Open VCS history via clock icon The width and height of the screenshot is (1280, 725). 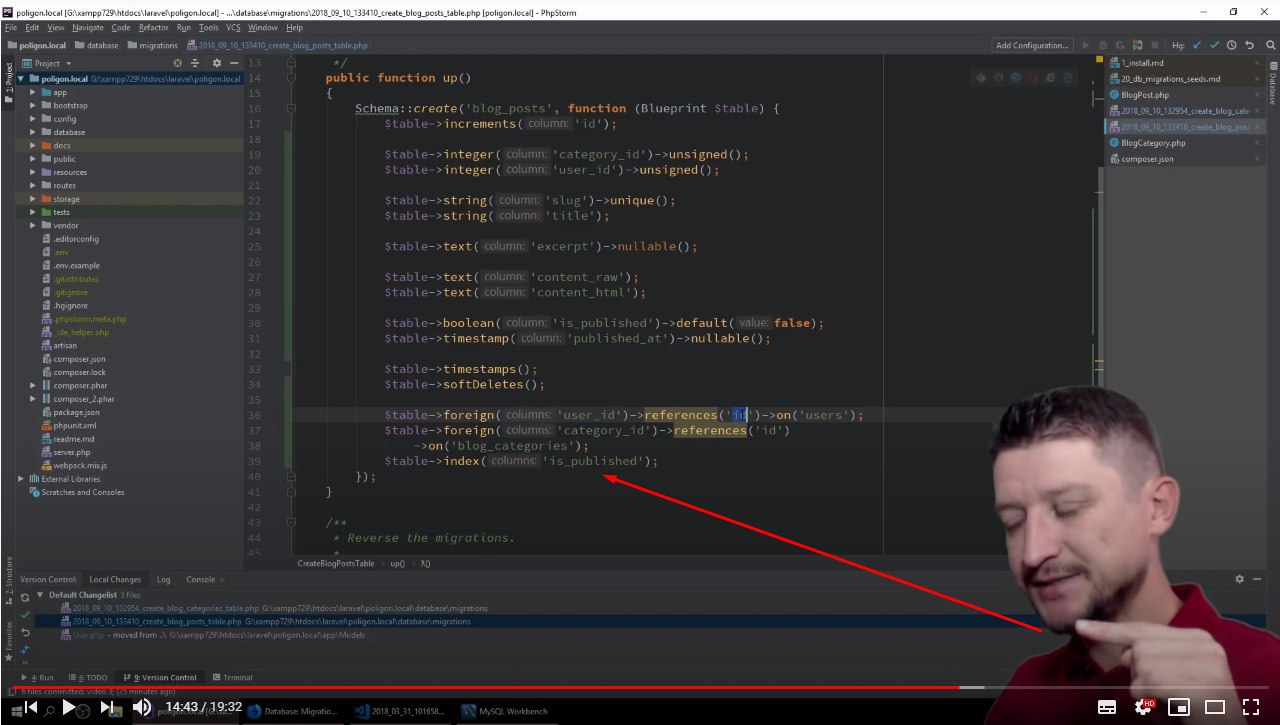(x=1231, y=45)
